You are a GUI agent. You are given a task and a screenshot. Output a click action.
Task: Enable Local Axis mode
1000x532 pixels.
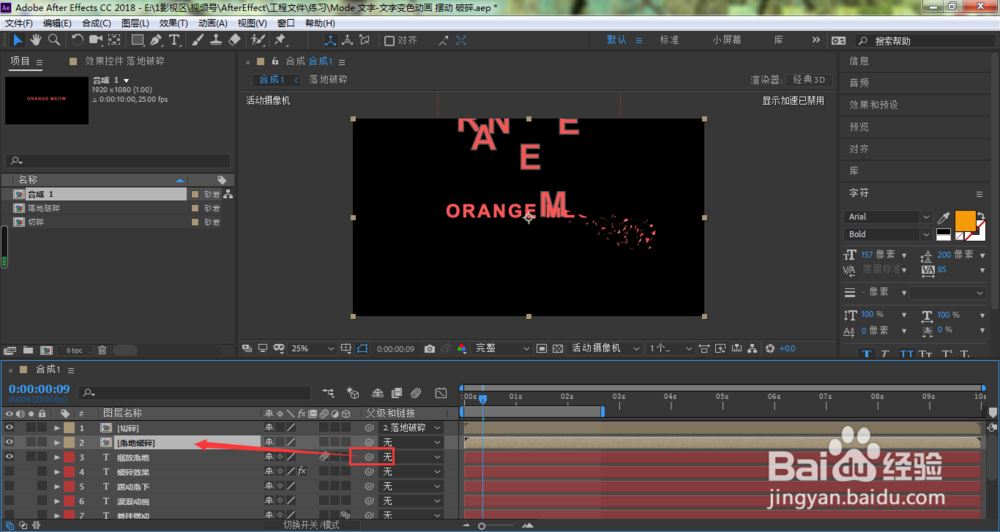point(330,40)
